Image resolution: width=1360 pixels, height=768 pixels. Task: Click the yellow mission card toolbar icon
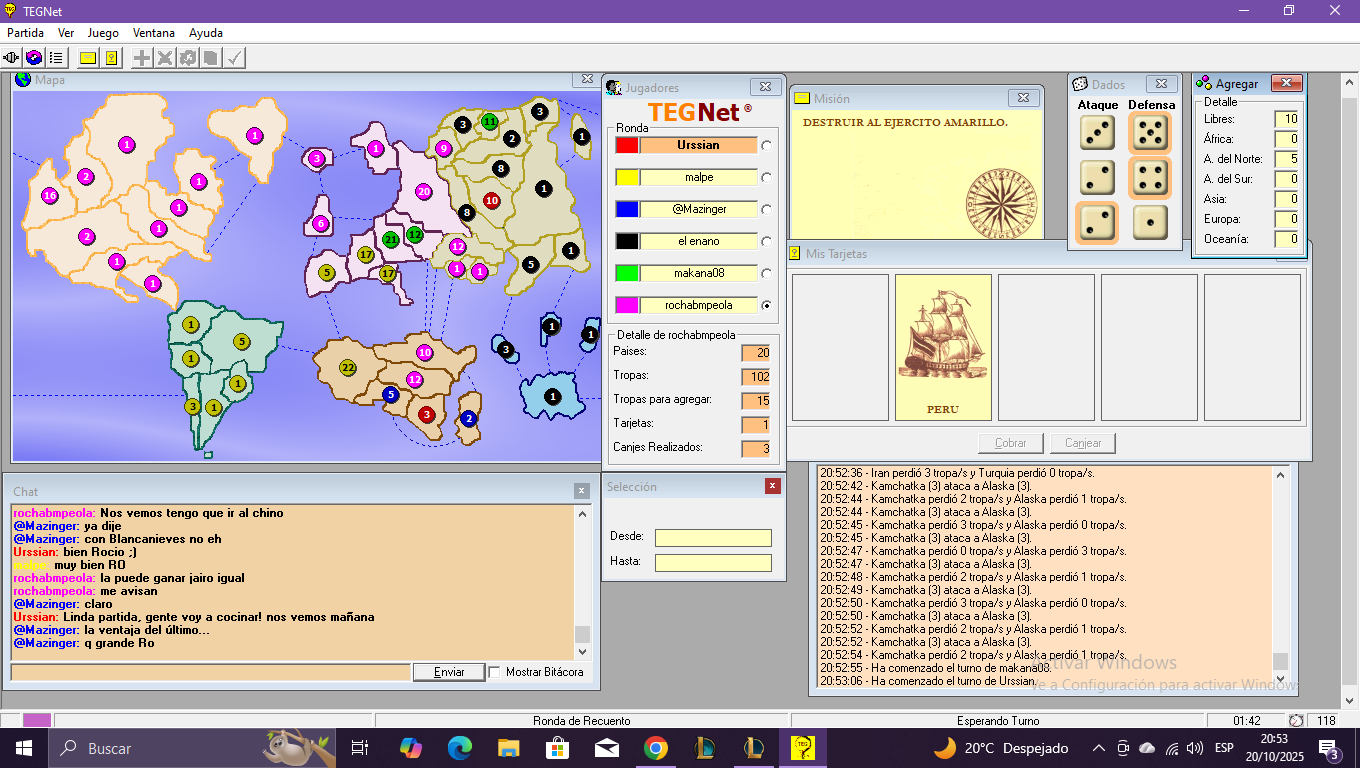coord(88,58)
